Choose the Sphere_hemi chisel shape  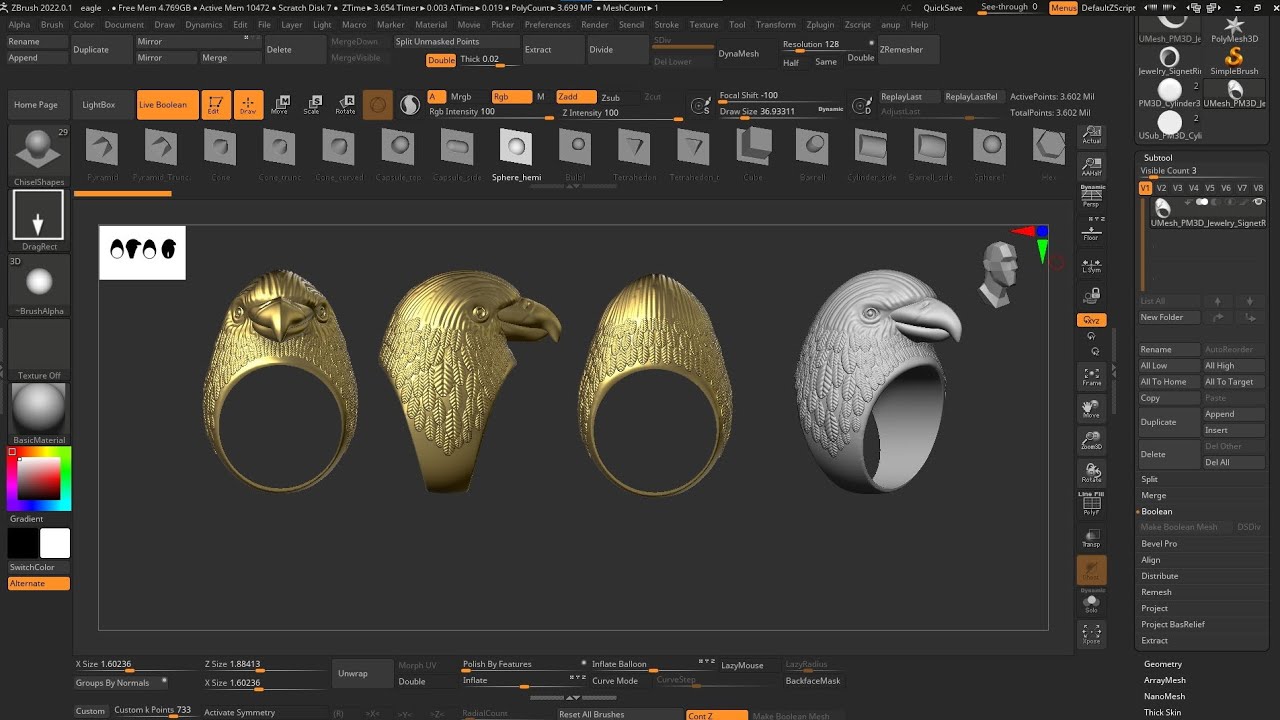click(516, 155)
